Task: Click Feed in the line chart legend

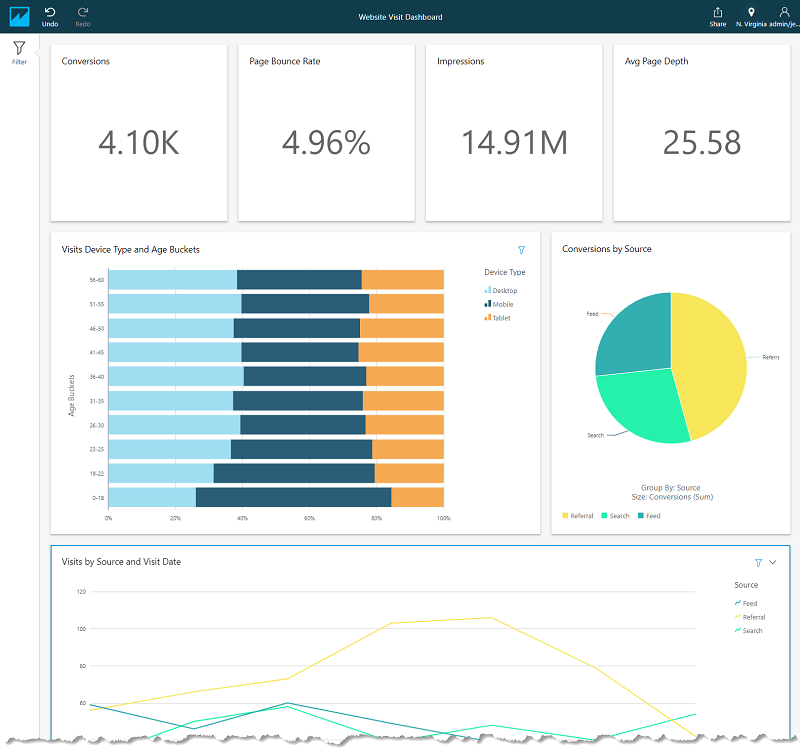Action: click(748, 604)
